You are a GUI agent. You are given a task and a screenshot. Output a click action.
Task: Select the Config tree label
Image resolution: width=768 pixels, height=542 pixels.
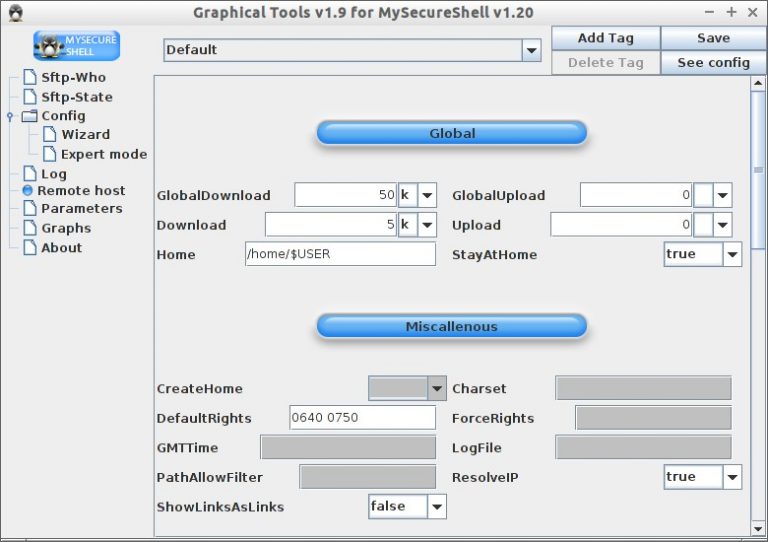coord(63,116)
